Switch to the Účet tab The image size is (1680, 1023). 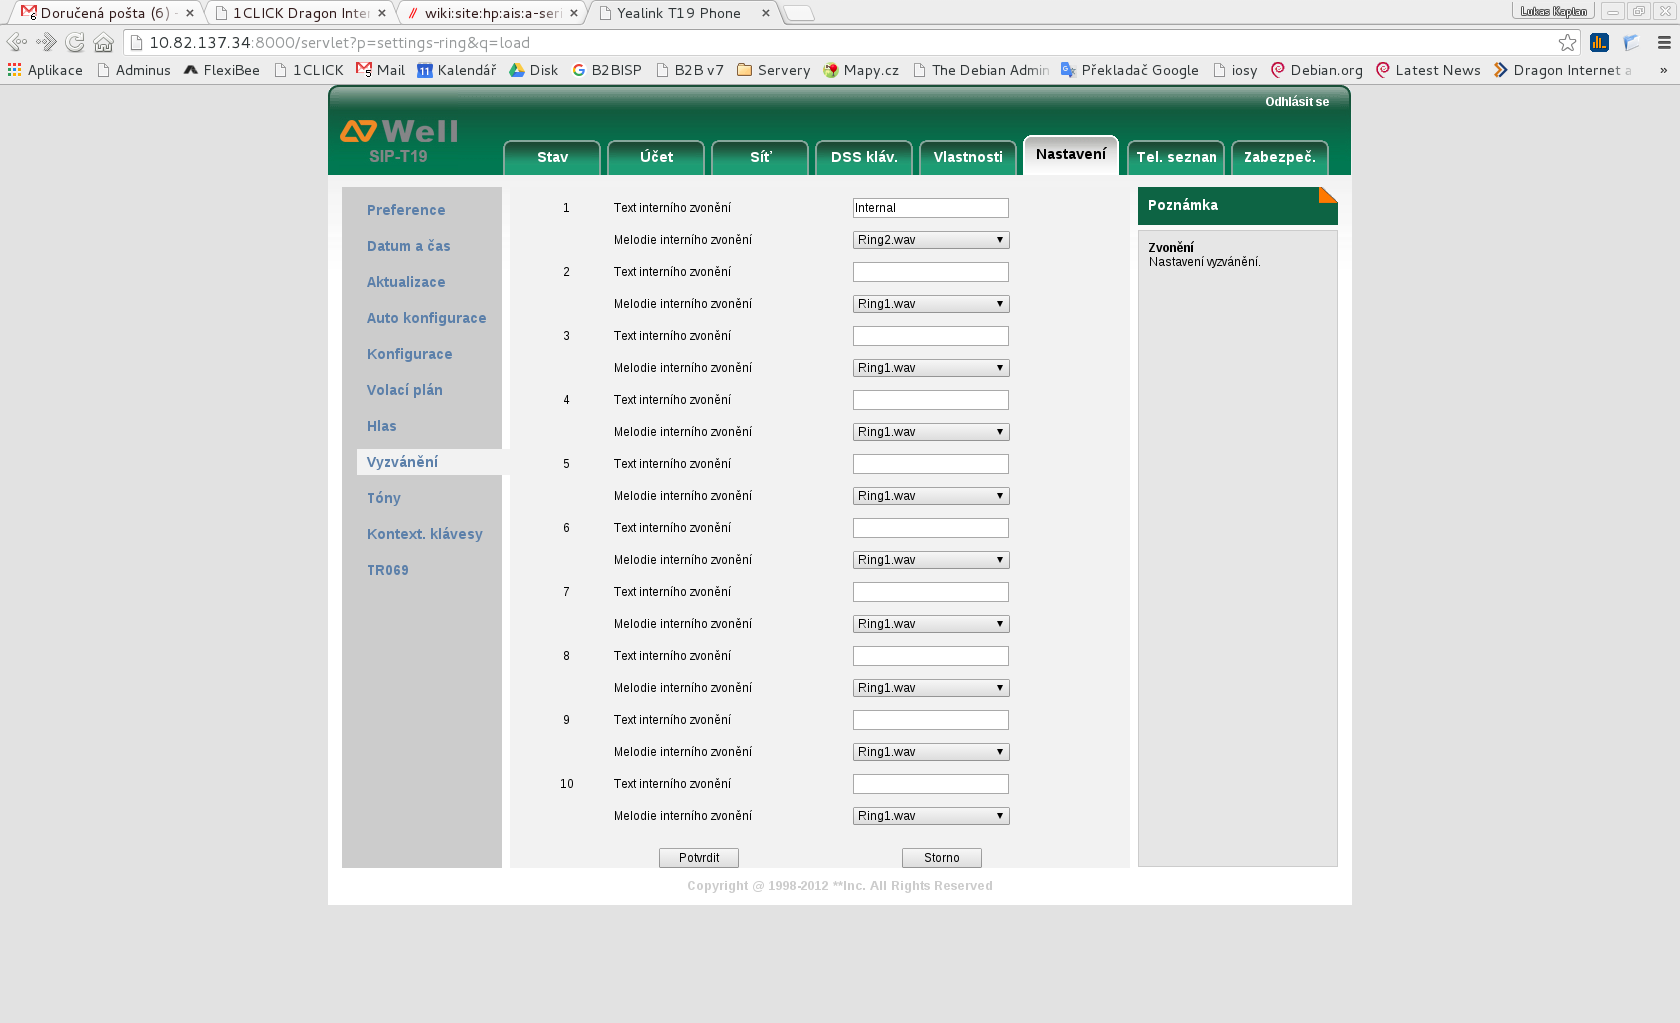click(x=656, y=157)
